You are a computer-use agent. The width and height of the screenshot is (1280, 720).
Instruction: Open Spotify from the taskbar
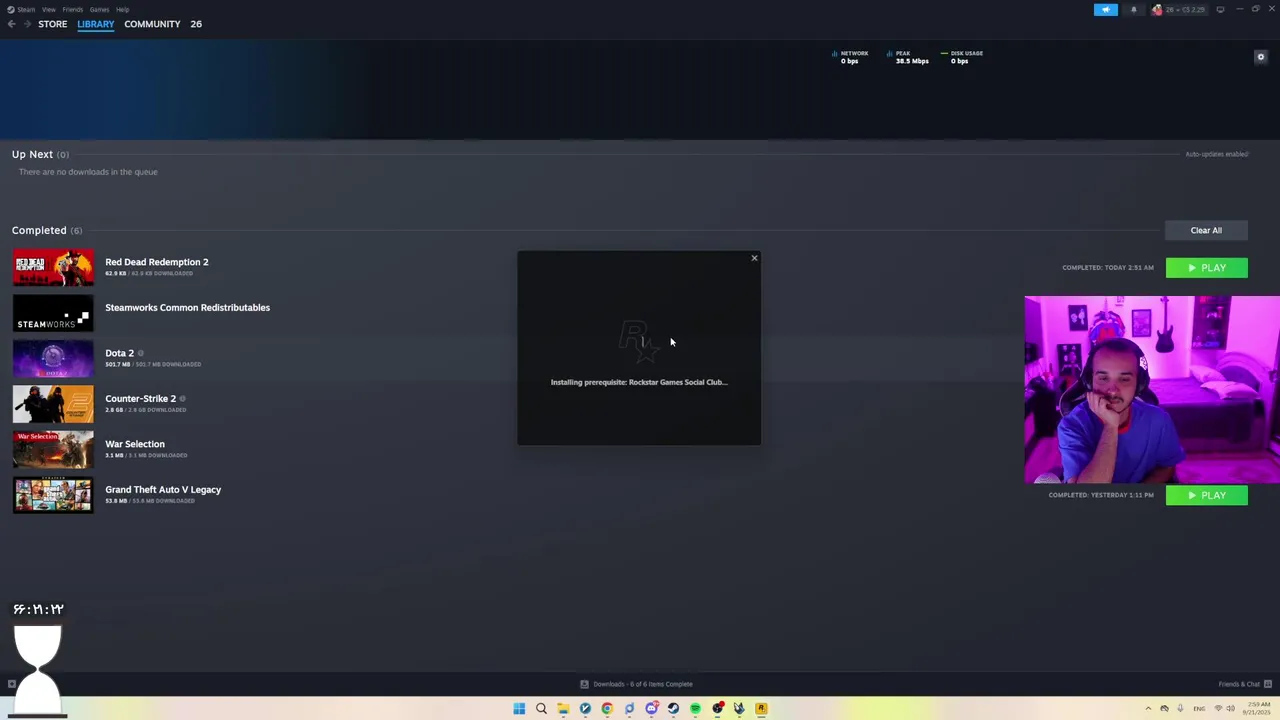pos(695,709)
